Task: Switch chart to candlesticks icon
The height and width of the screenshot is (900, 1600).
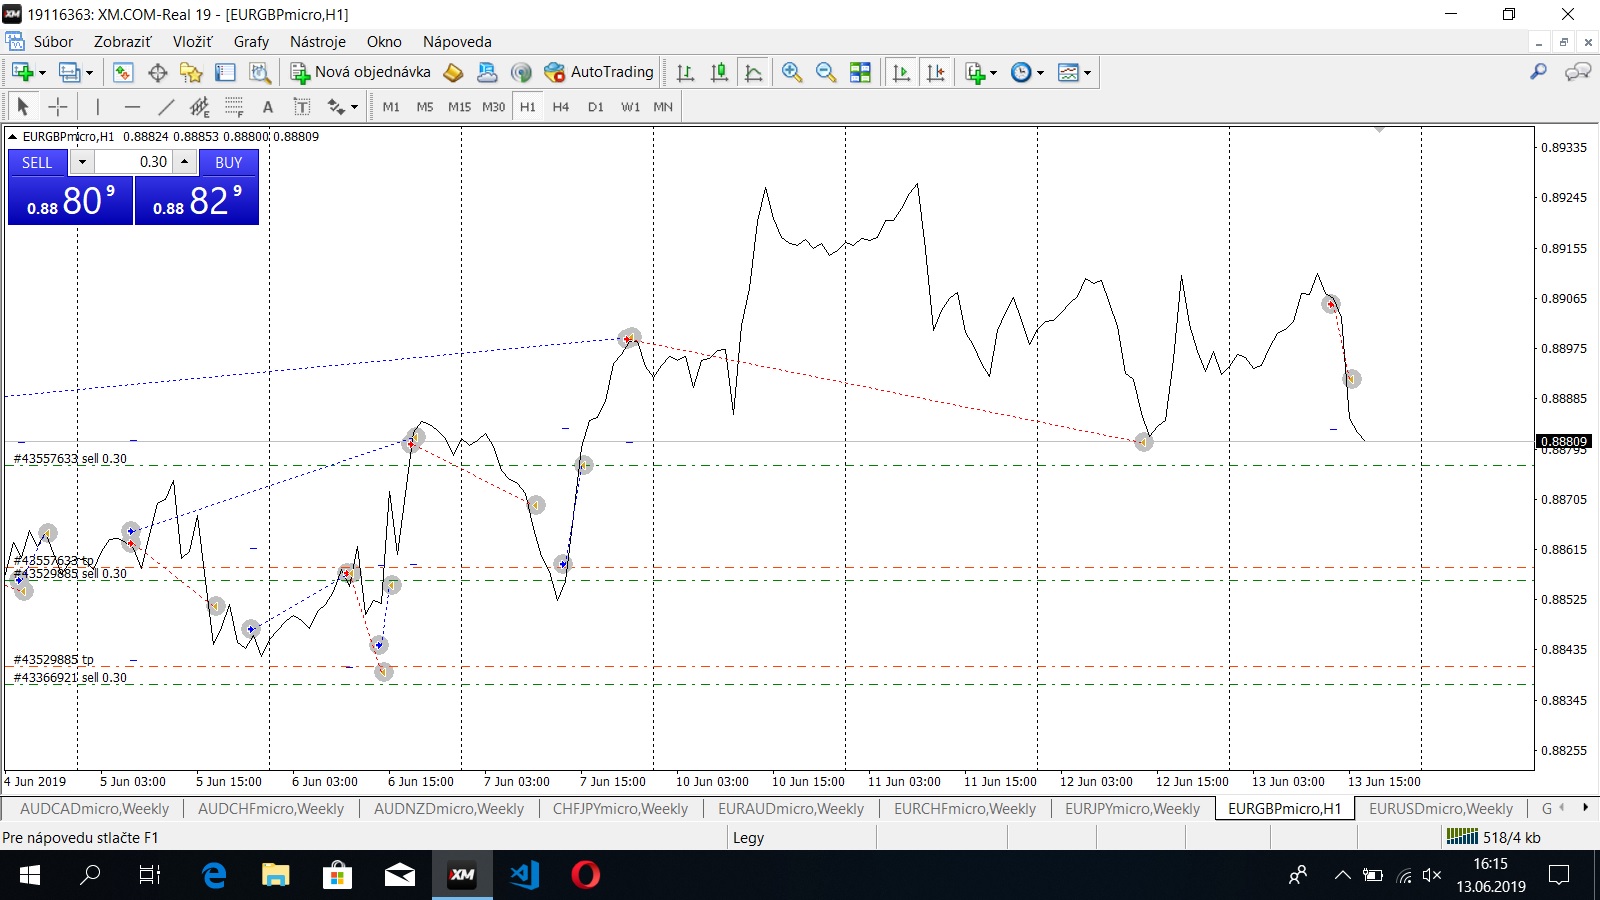Action: (719, 72)
